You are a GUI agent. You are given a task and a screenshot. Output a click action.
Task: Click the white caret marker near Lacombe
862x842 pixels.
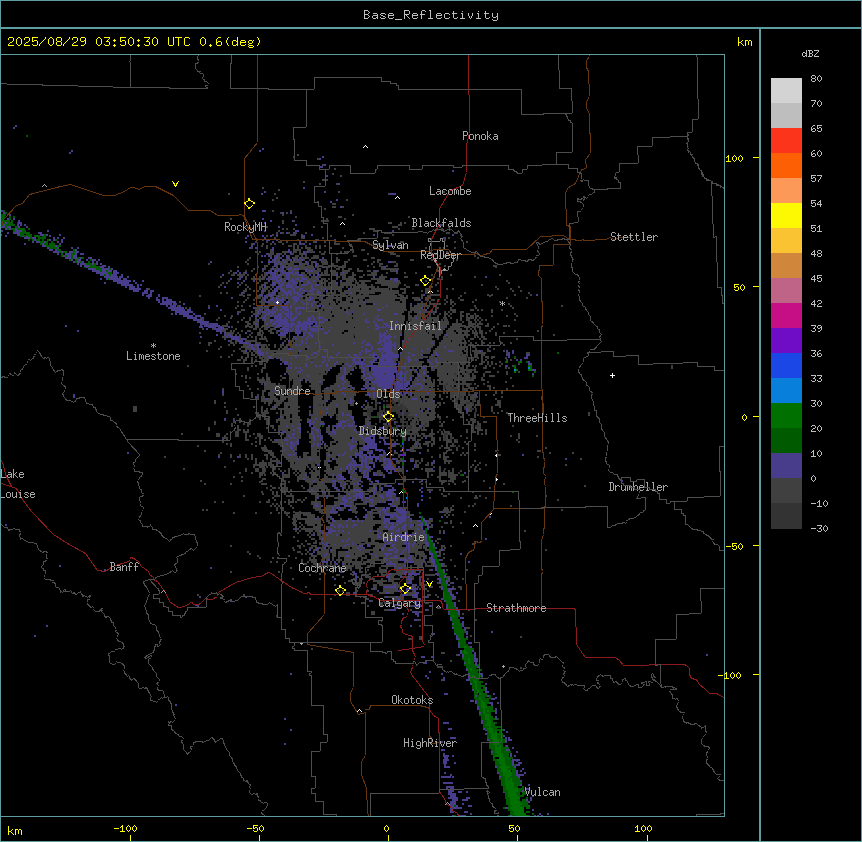tap(397, 197)
